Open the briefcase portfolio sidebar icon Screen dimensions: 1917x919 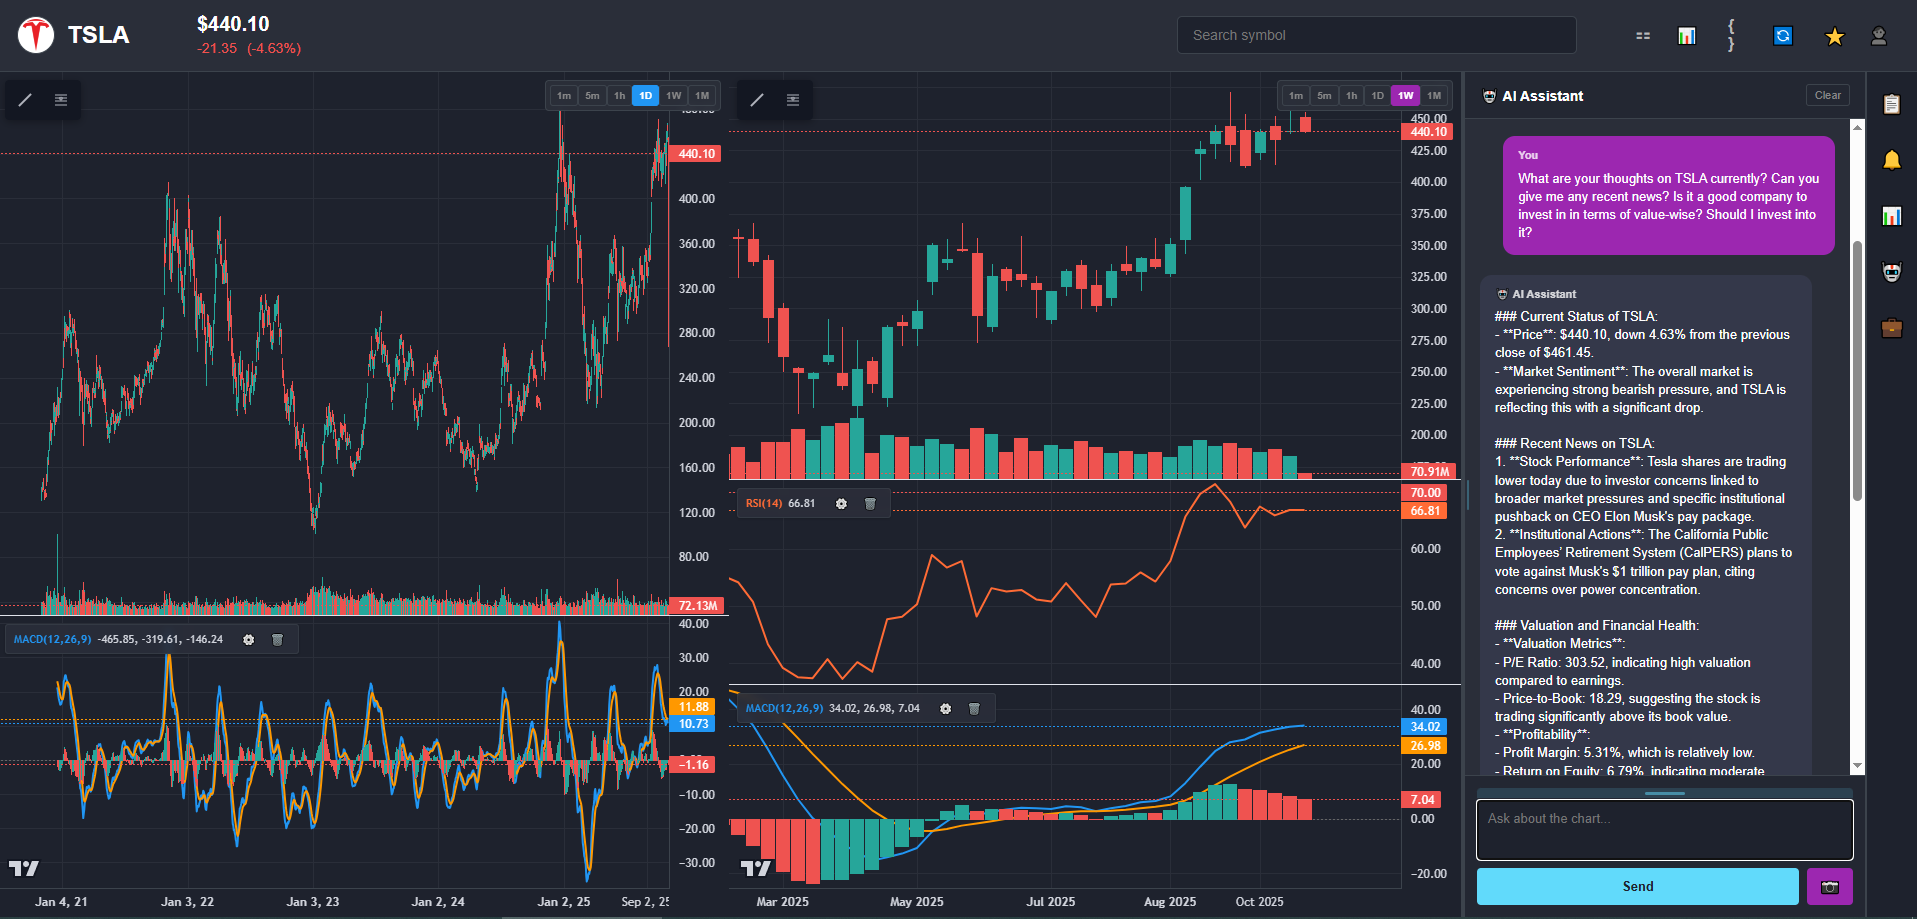pyautogui.click(x=1892, y=328)
